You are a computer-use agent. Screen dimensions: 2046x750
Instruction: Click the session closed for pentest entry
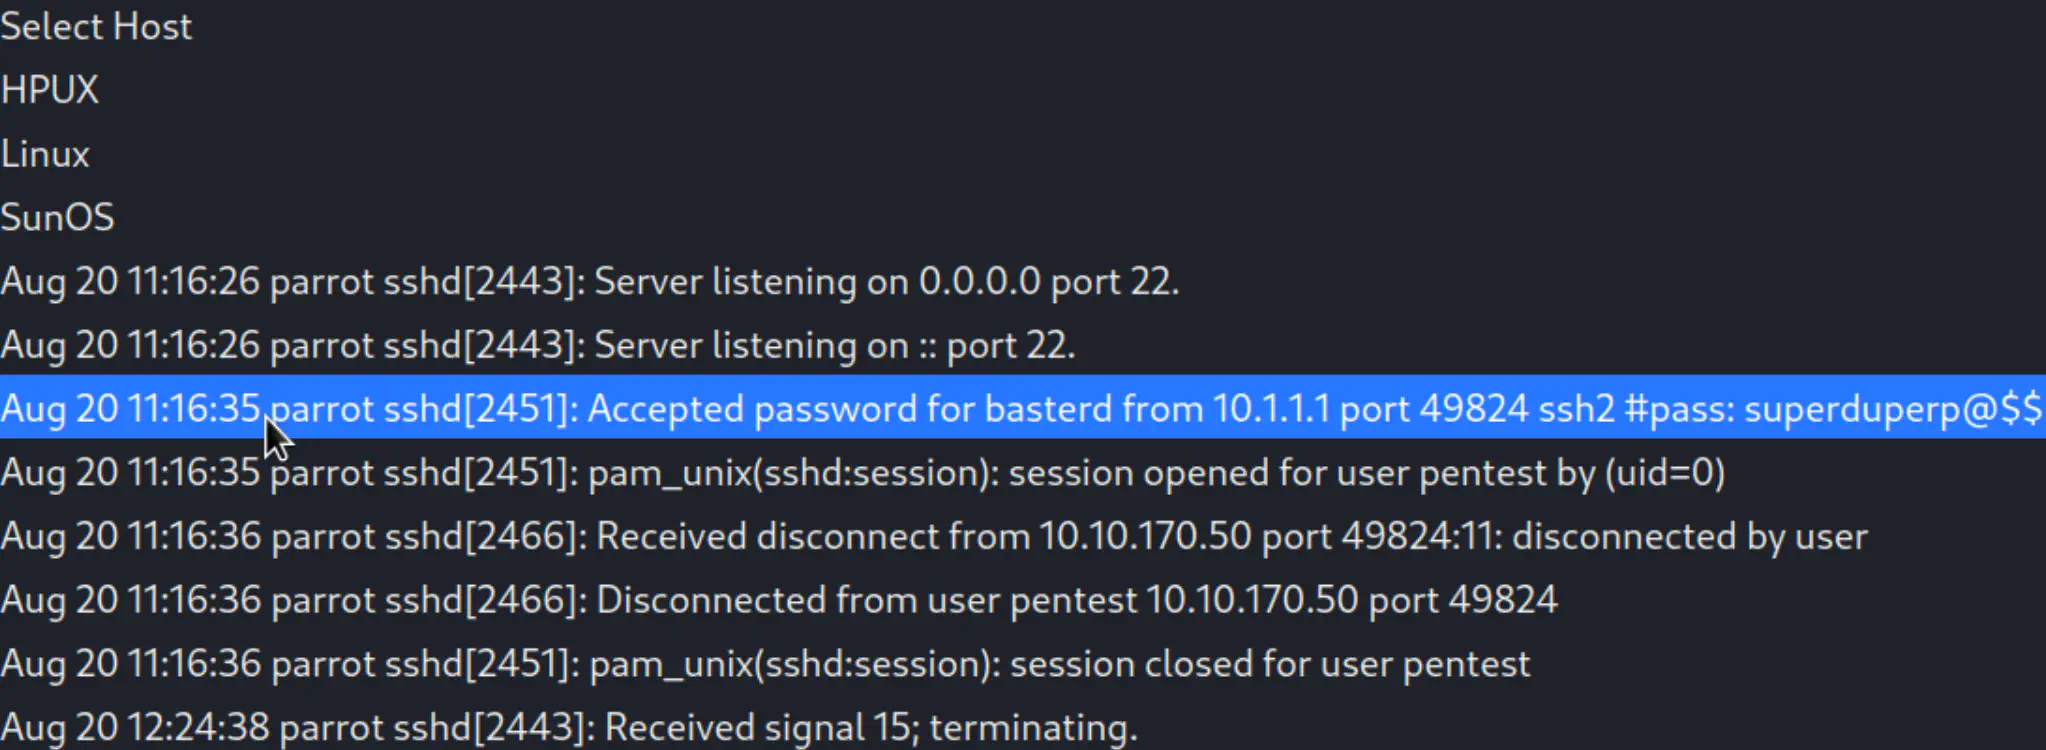point(765,664)
